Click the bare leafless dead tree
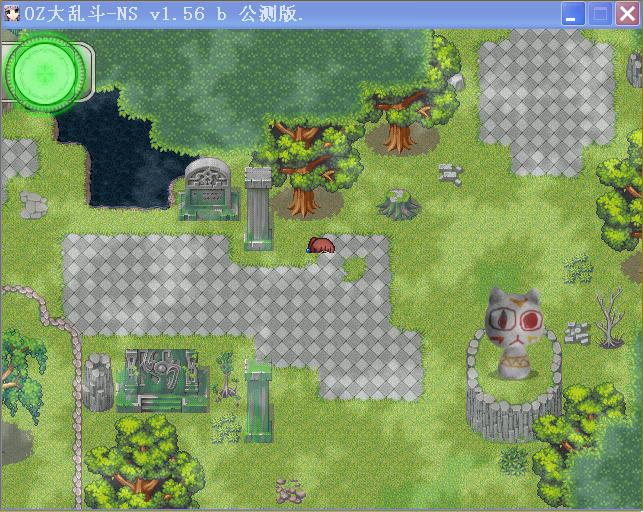This screenshot has width=643, height=512. click(611, 317)
